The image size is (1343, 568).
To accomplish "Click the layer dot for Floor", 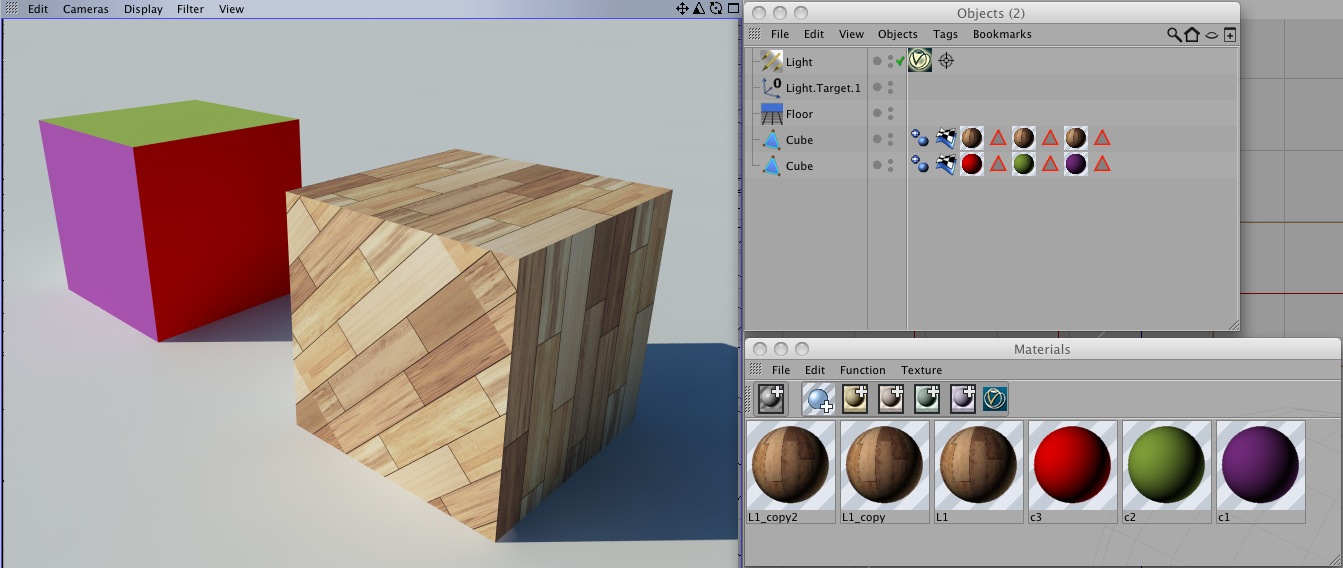I will click(x=877, y=113).
